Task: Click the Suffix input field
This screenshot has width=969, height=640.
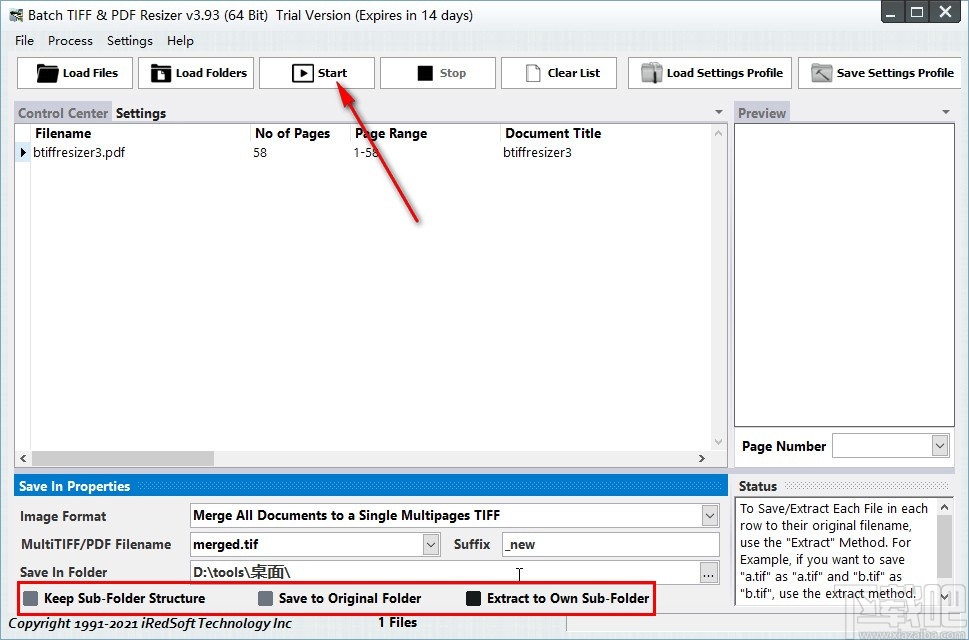Action: [x=610, y=544]
